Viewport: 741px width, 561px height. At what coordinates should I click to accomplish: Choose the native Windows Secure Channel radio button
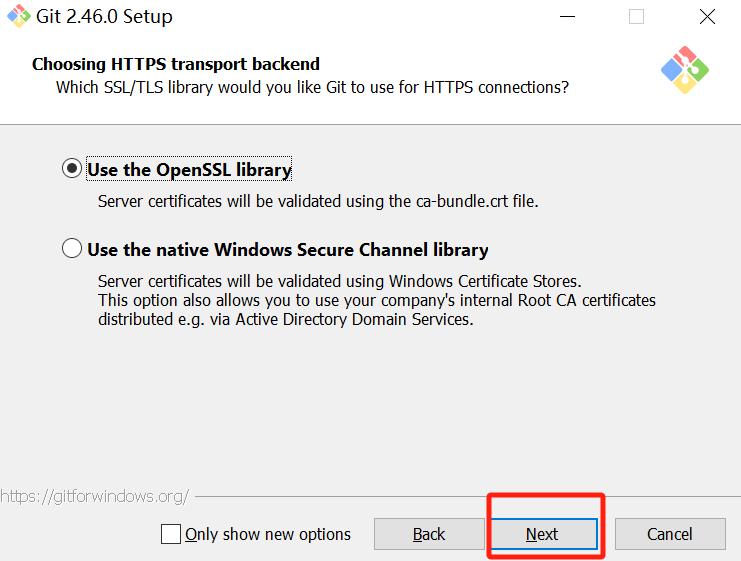[x=72, y=249]
